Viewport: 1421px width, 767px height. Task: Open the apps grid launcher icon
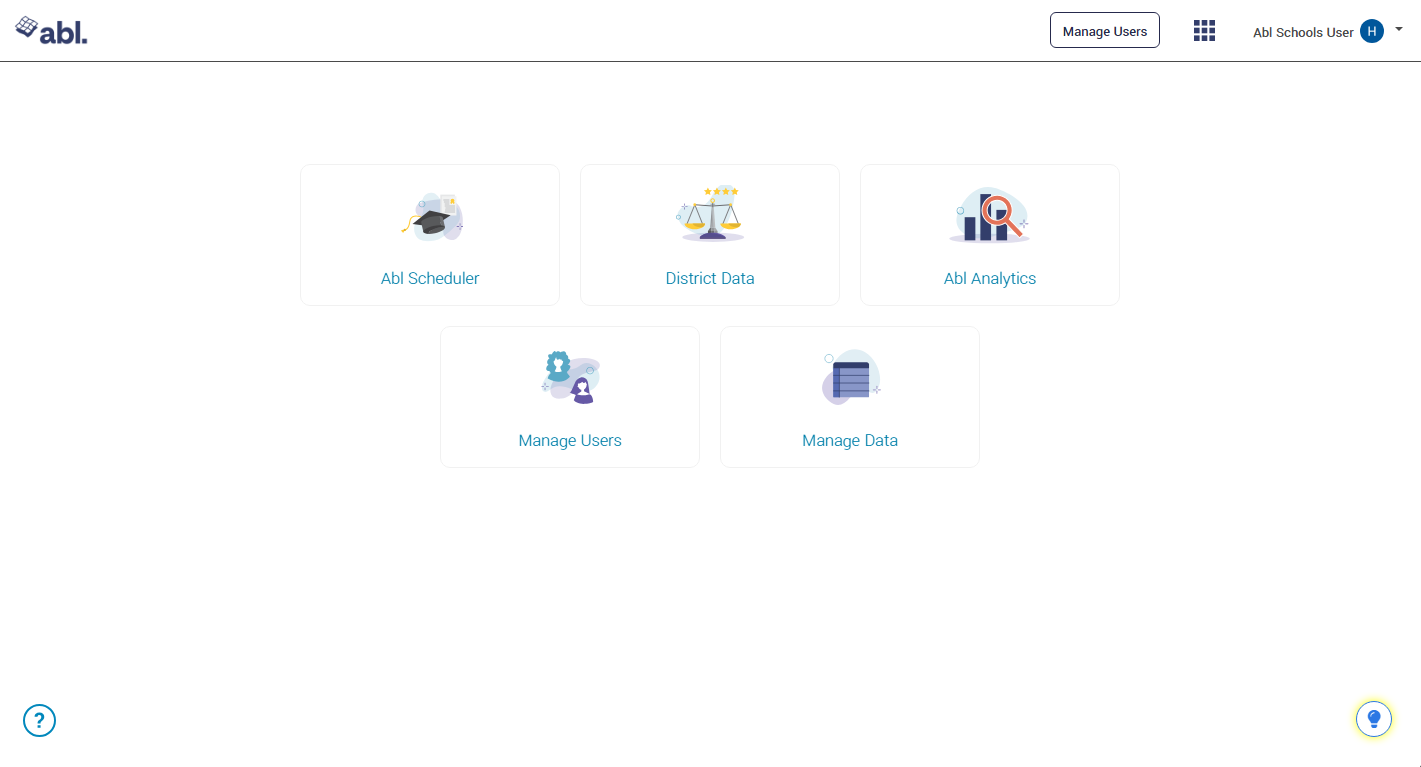1204,31
